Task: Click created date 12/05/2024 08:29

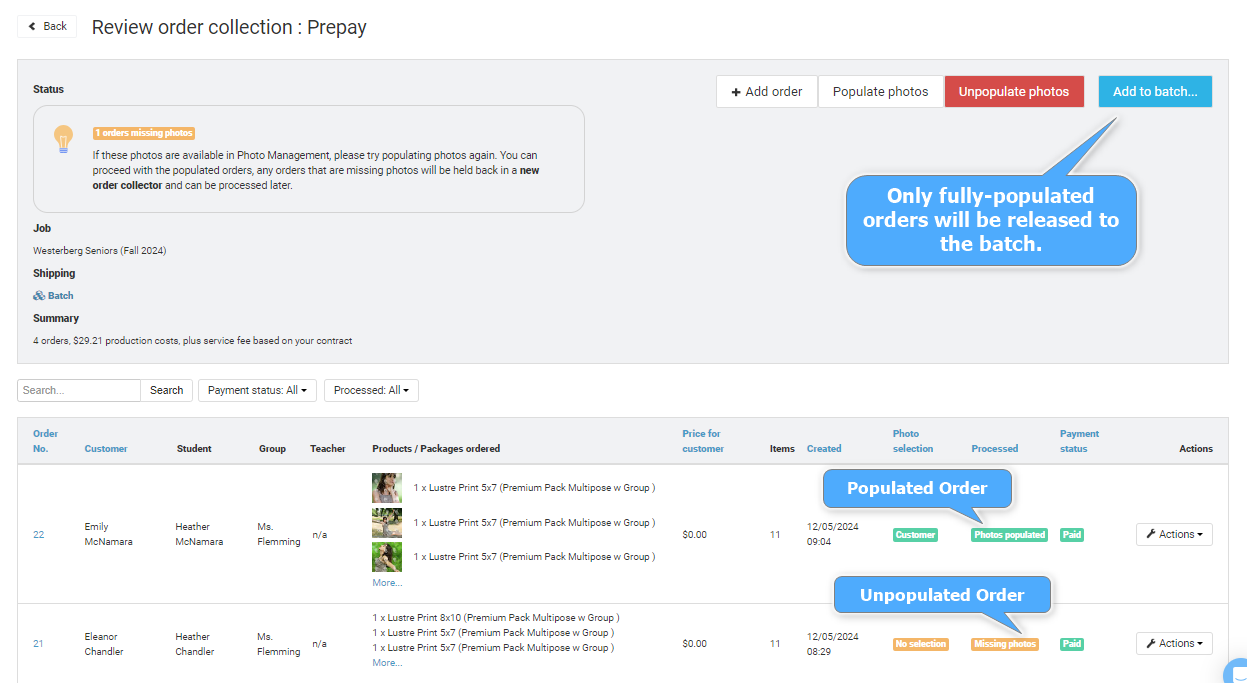Action: [x=832, y=644]
